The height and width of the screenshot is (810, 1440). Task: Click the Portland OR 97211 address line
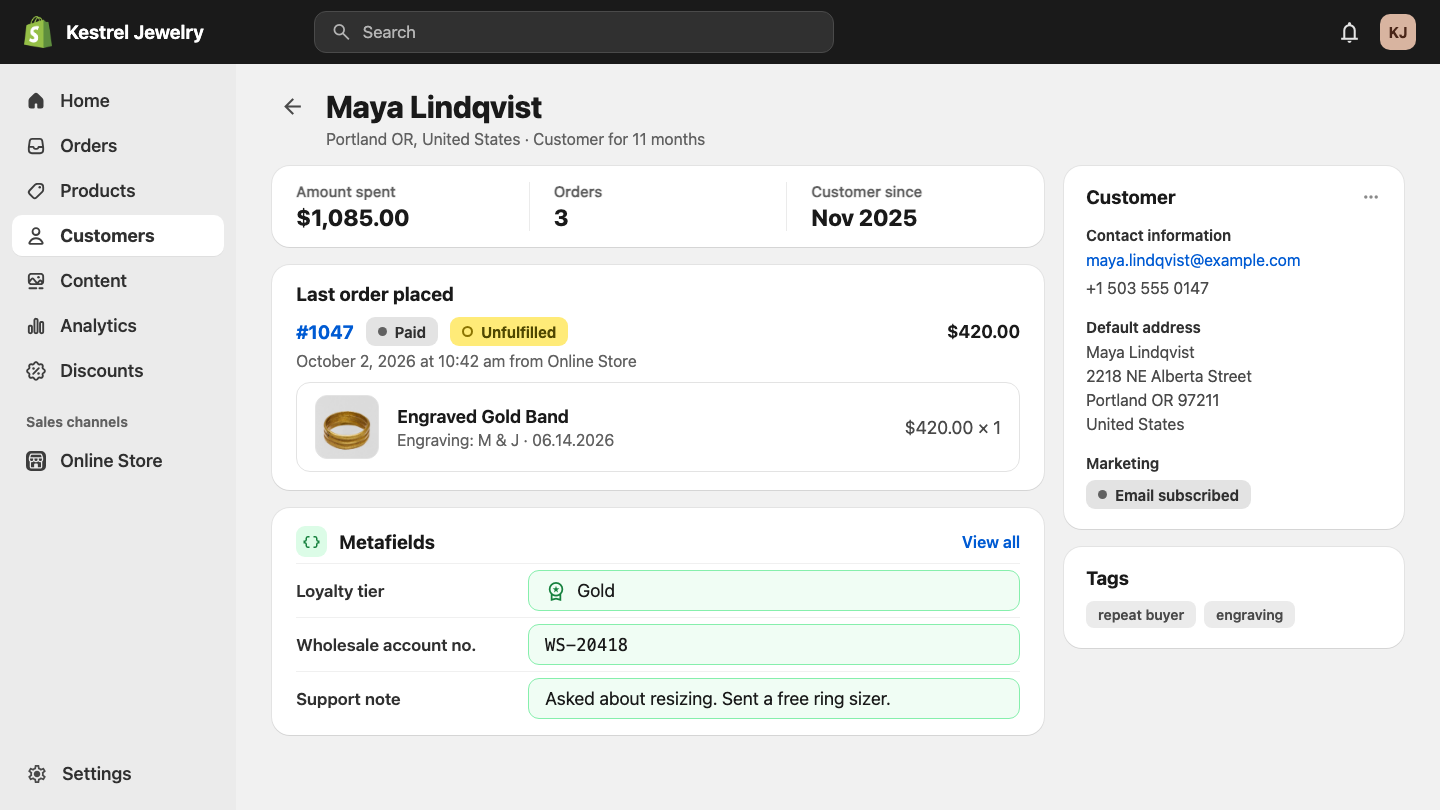pyautogui.click(x=1153, y=400)
